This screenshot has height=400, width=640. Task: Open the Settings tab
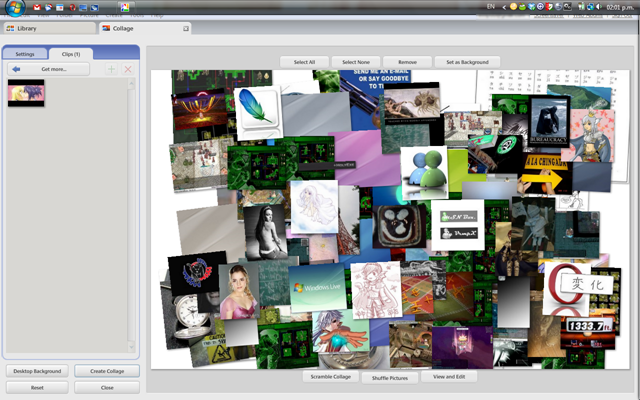coord(24,54)
